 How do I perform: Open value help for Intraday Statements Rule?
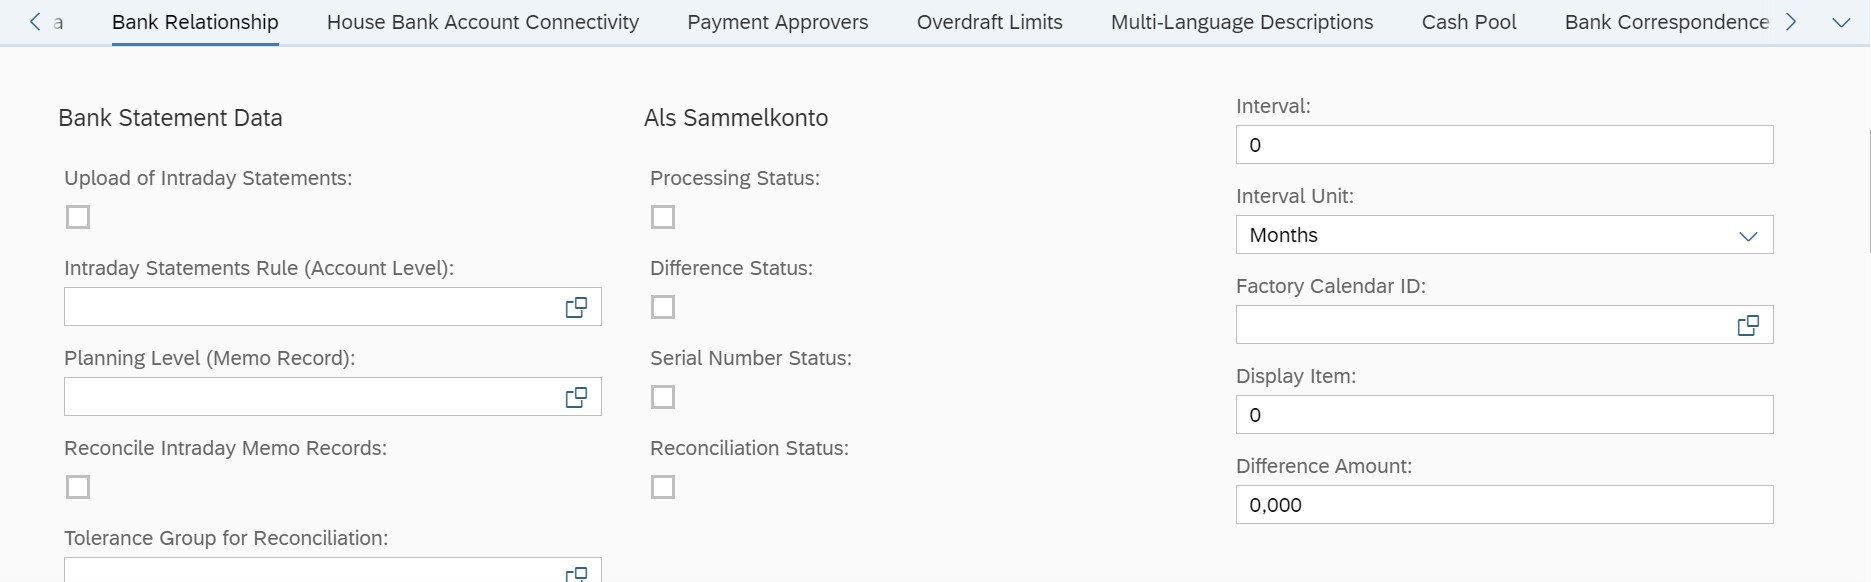coord(576,307)
